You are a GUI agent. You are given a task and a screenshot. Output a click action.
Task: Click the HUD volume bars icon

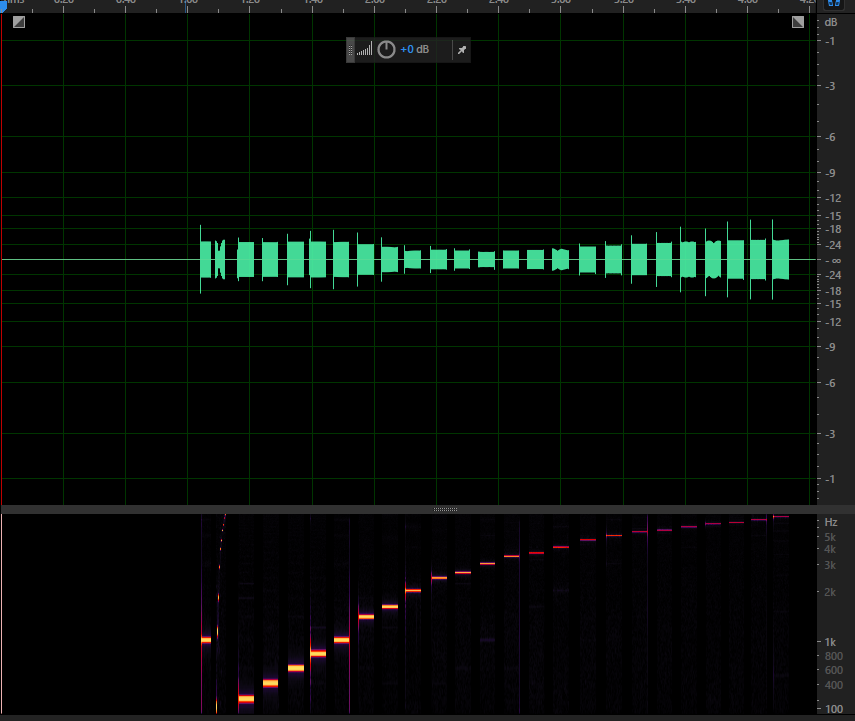364,50
